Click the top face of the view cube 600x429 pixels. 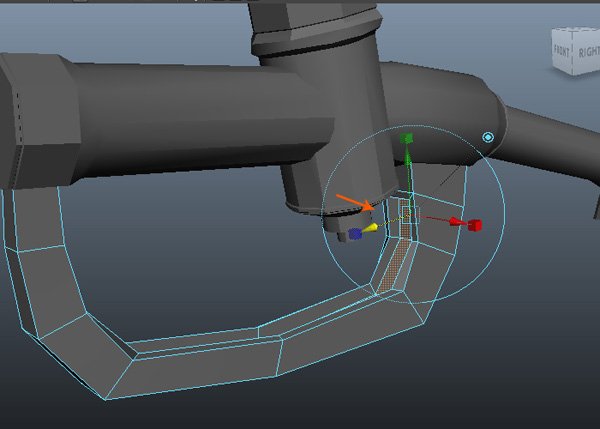[577, 31]
